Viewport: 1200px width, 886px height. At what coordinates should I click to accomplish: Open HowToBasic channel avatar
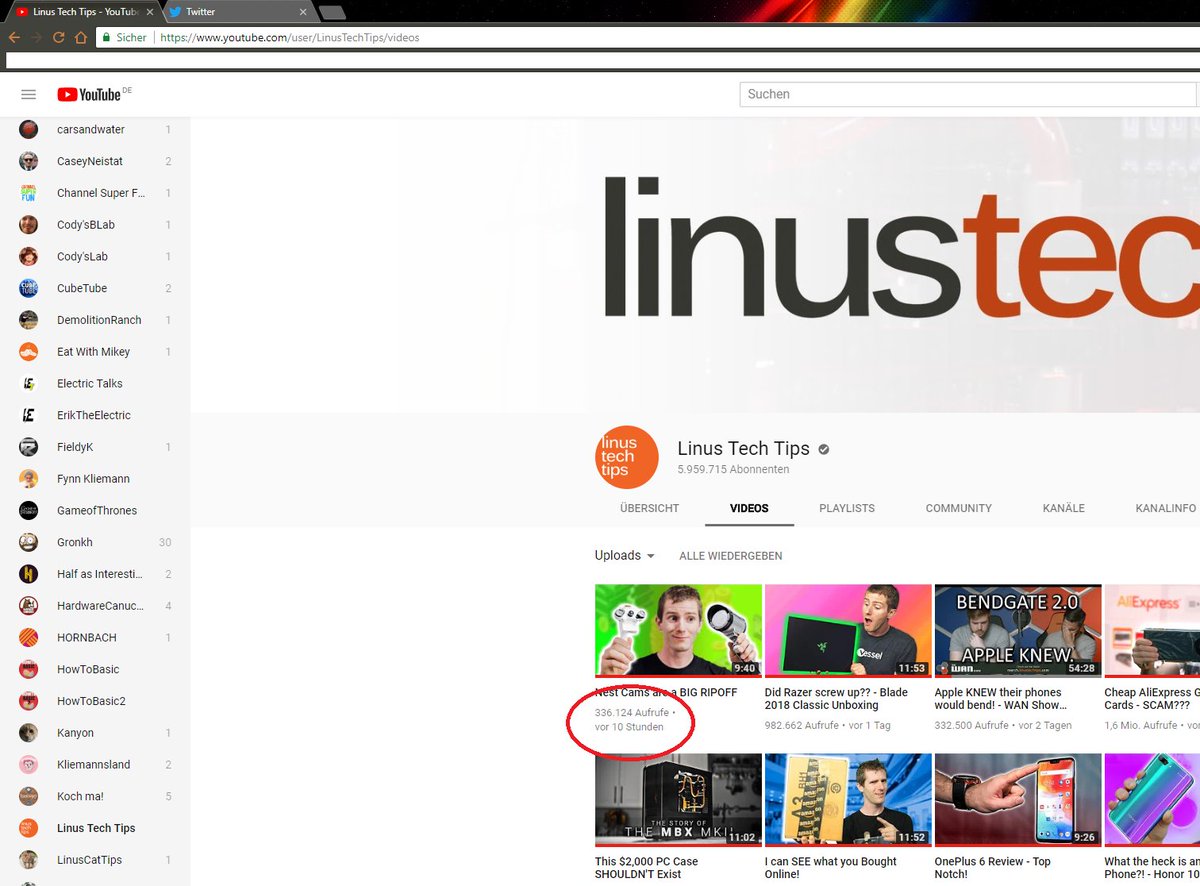pos(29,669)
